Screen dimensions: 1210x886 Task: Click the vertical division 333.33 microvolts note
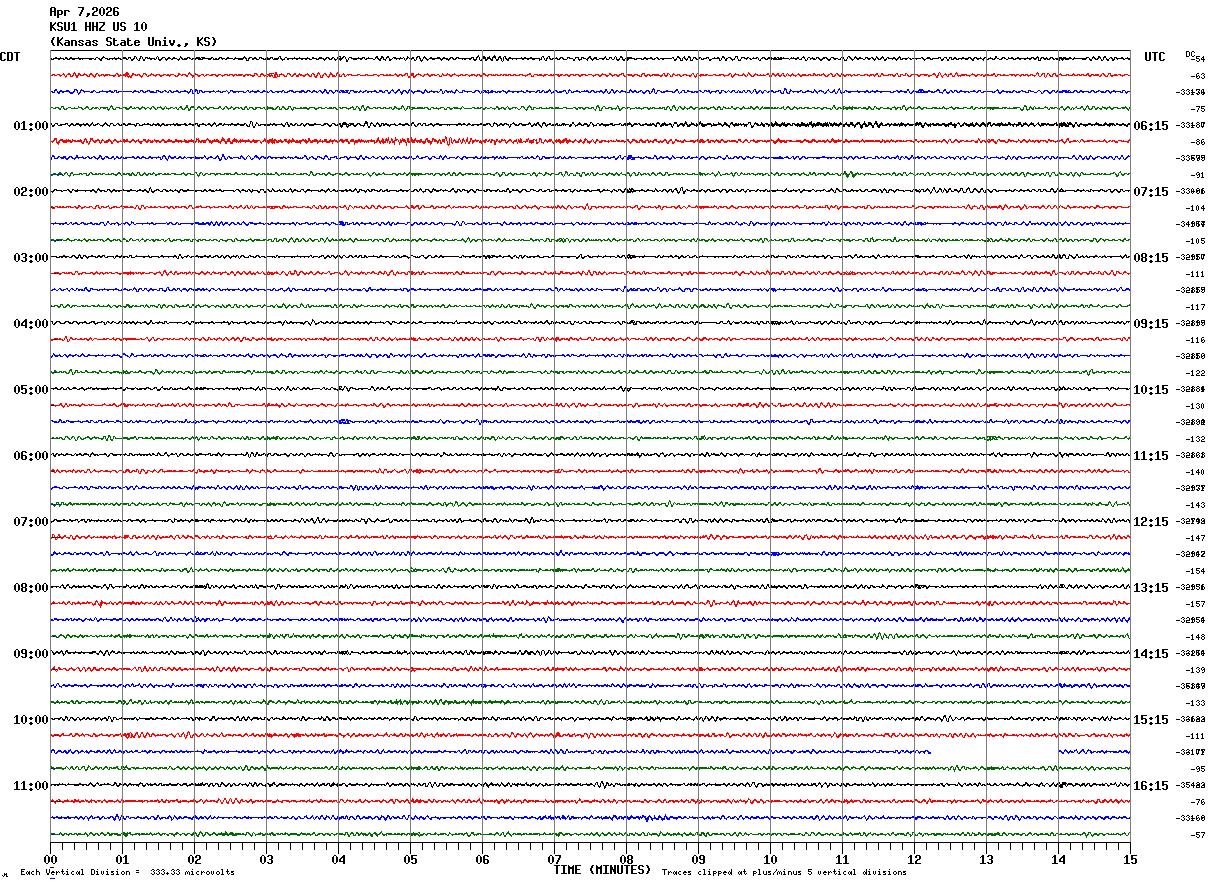[x=128, y=872]
